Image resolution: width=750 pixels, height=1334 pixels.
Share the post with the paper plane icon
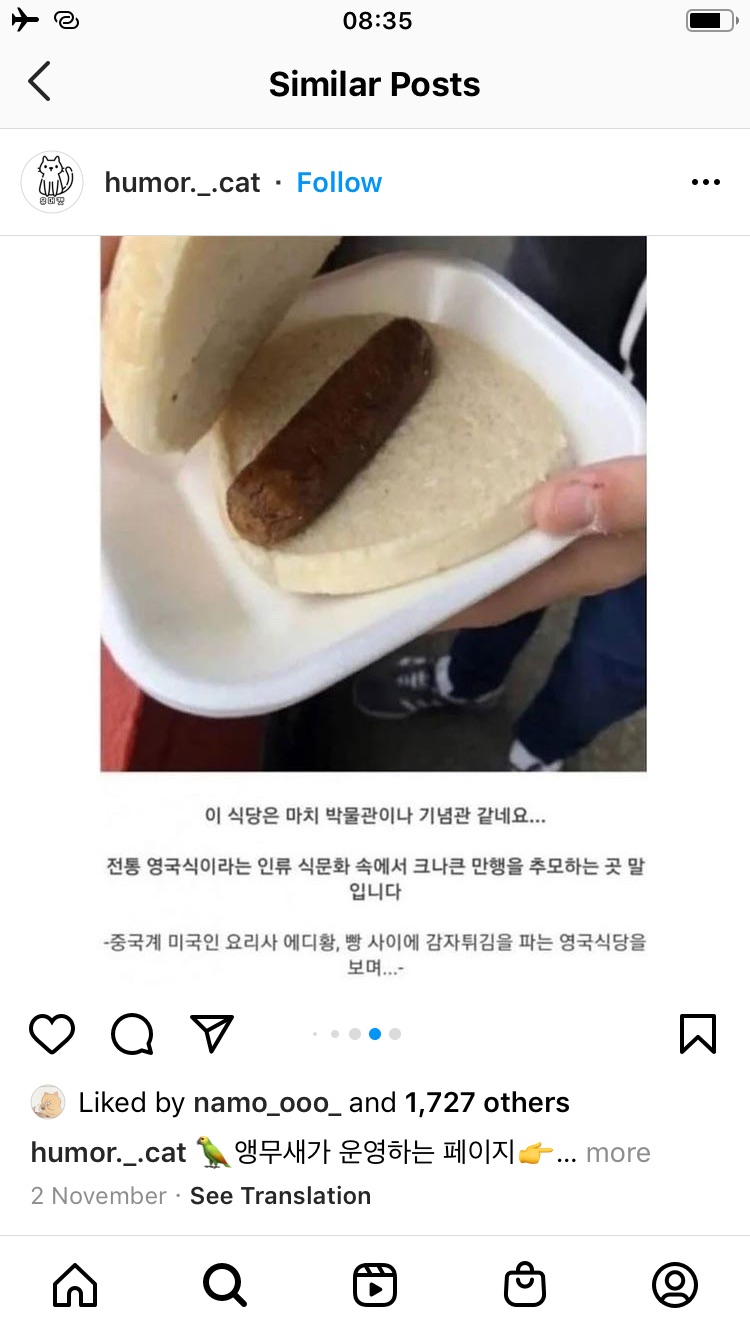212,1034
